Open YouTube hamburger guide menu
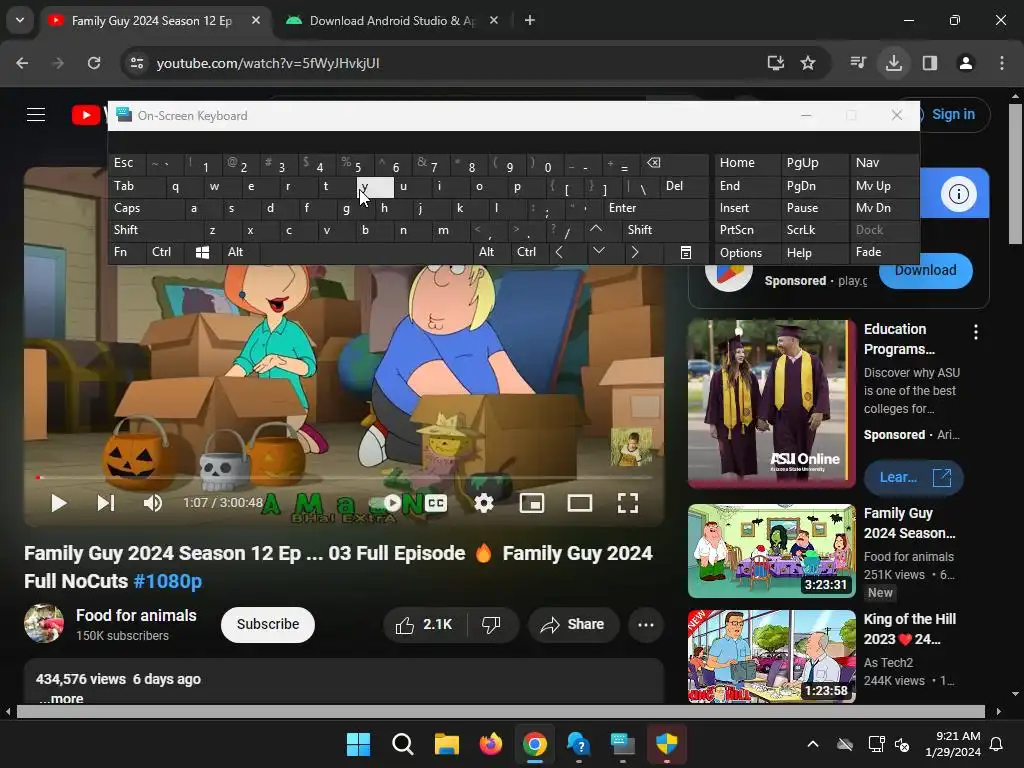The image size is (1024, 768). point(36,115)
